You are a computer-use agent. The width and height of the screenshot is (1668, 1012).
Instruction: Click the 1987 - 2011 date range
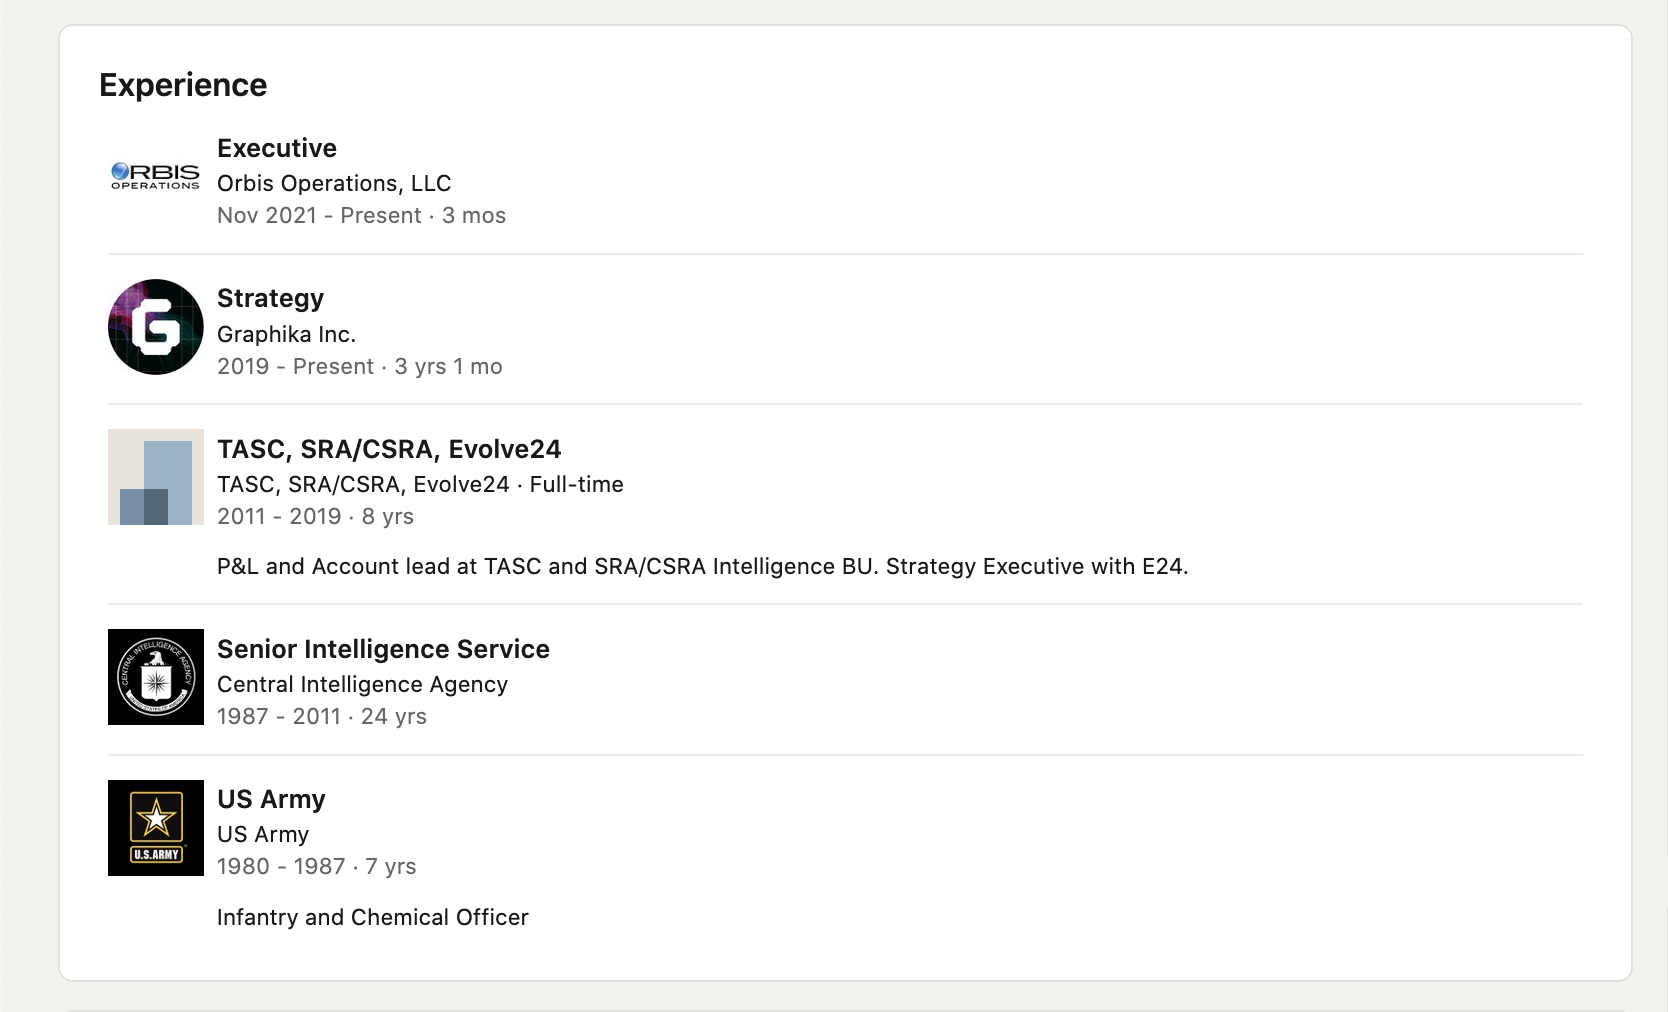tap(279, 716)
